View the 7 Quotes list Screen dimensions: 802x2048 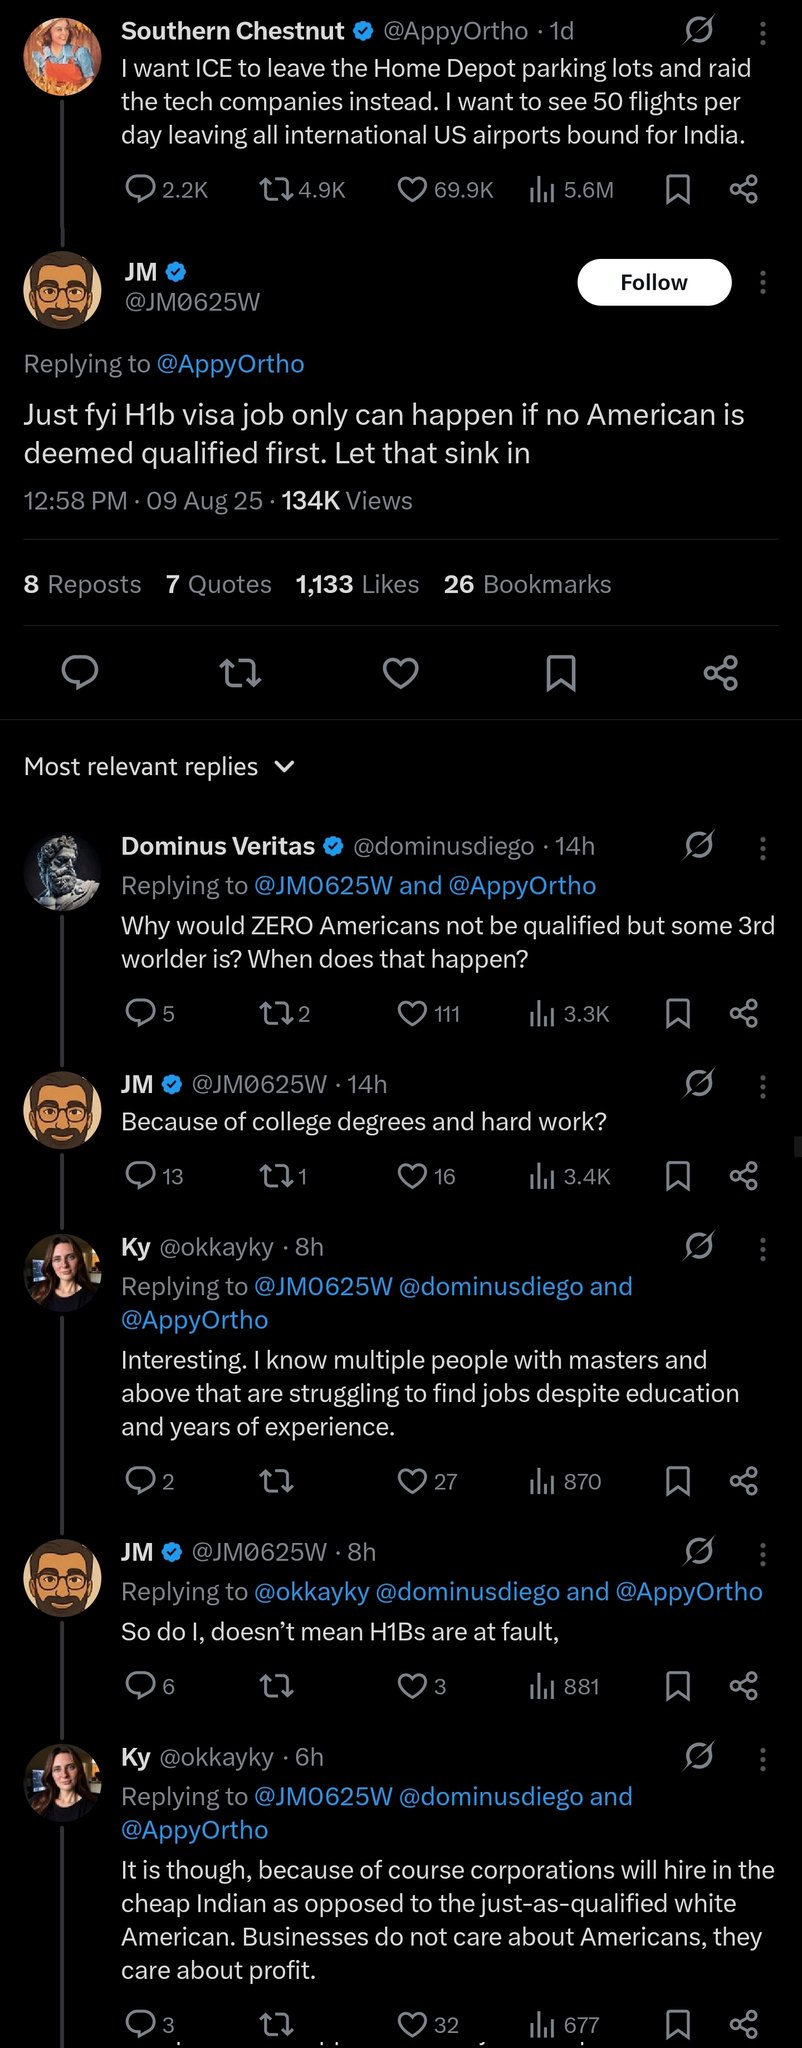[218, 585]
